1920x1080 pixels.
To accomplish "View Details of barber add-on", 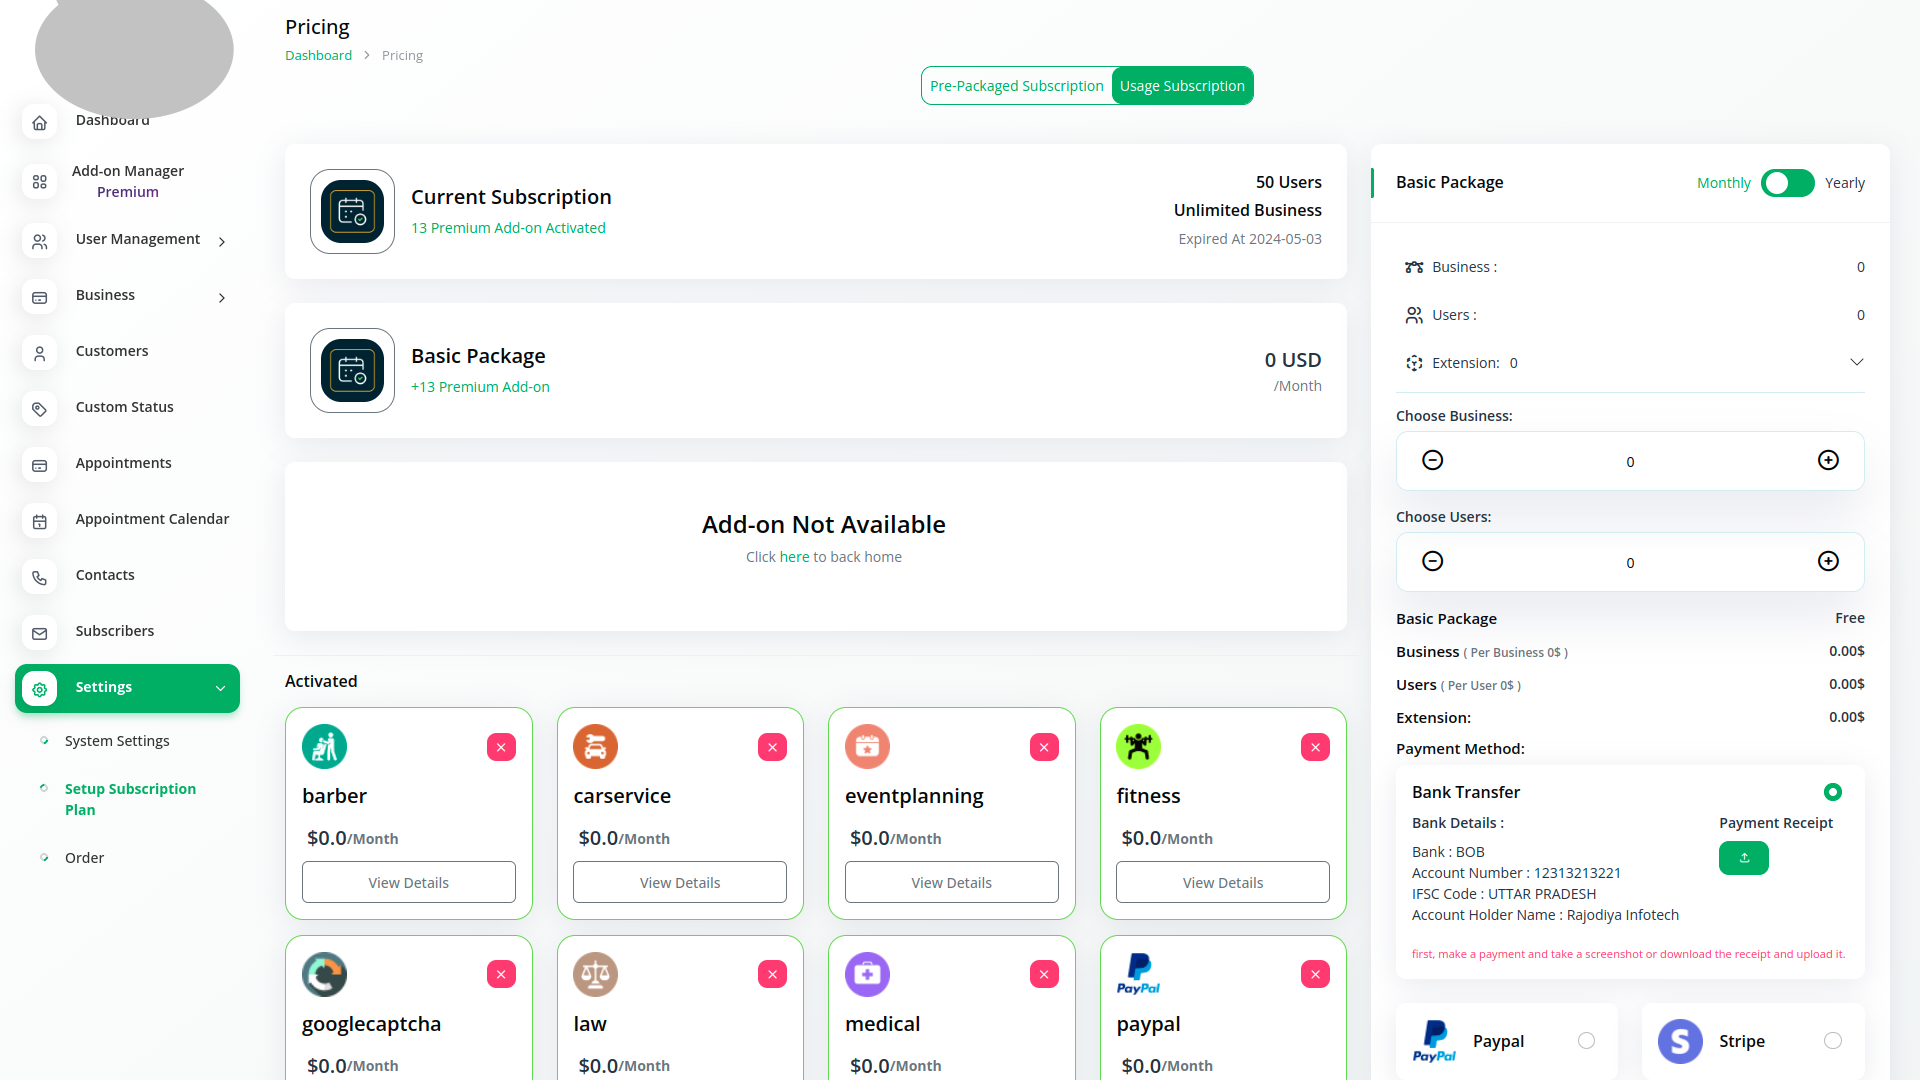I will pyautogui.click(x=409, y=882).
